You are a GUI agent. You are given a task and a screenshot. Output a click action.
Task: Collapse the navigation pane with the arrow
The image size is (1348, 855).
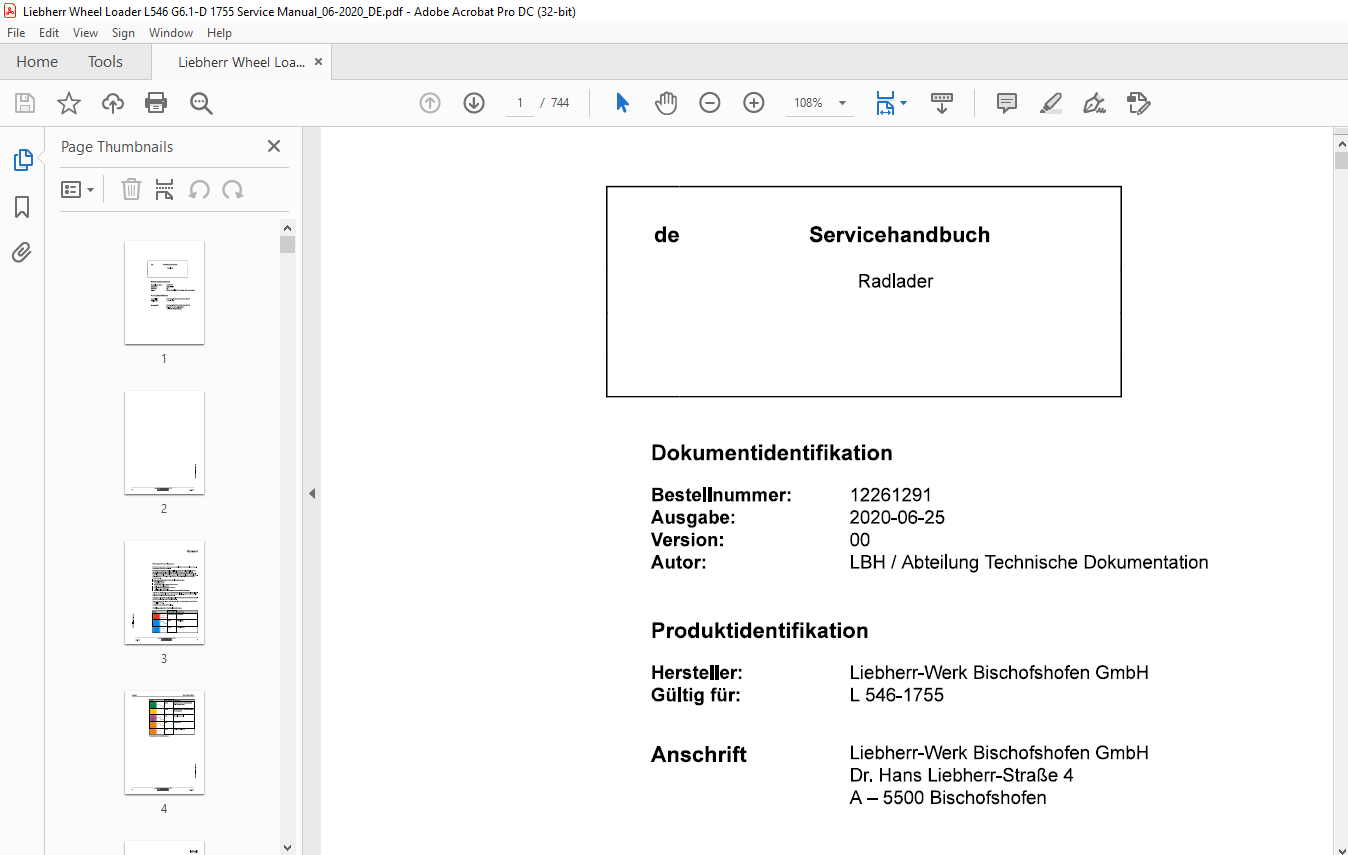(311, 493)
